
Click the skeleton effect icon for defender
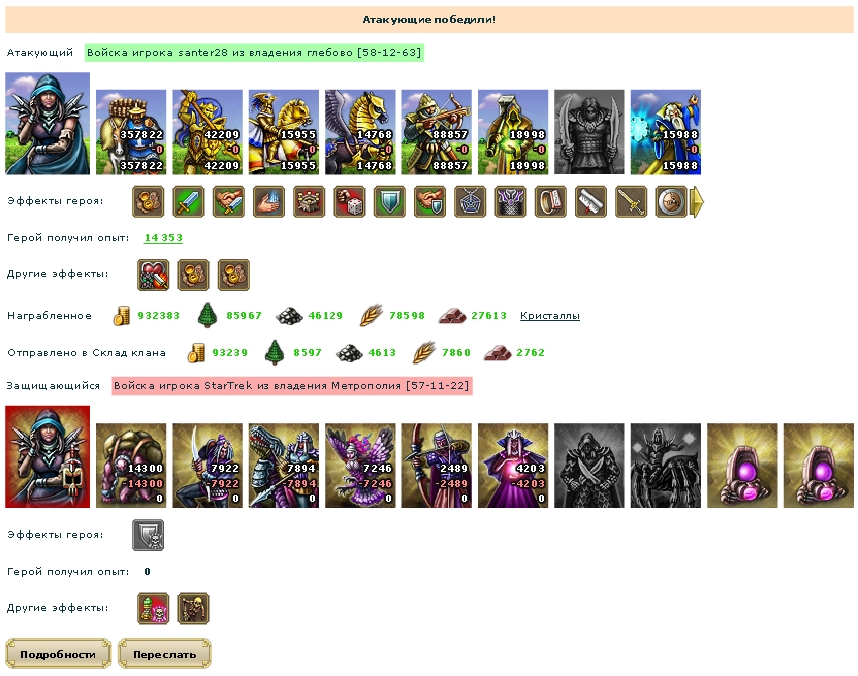(x=193, y=608)
